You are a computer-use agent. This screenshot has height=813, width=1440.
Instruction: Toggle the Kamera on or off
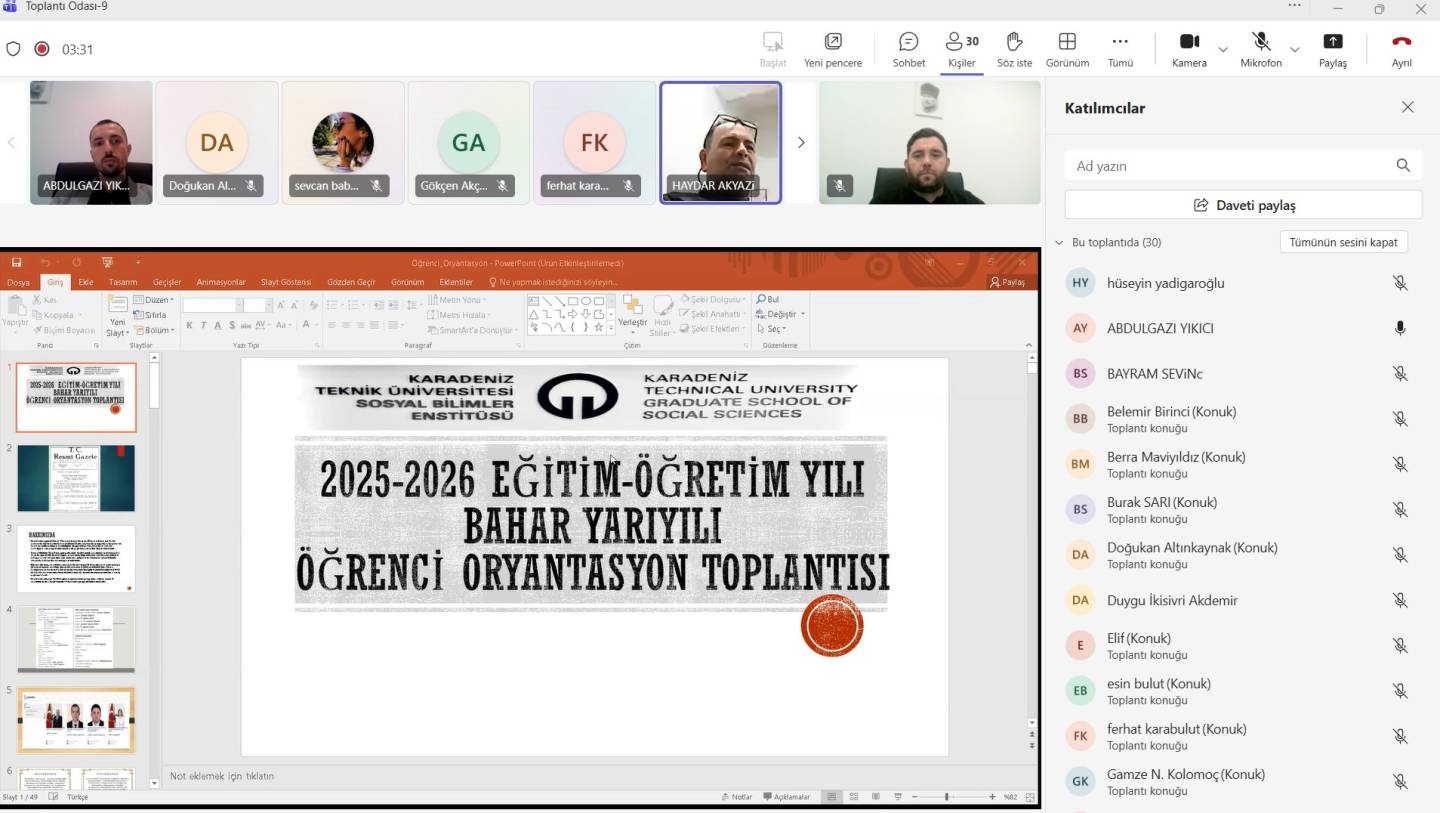tap(1189, 42)
